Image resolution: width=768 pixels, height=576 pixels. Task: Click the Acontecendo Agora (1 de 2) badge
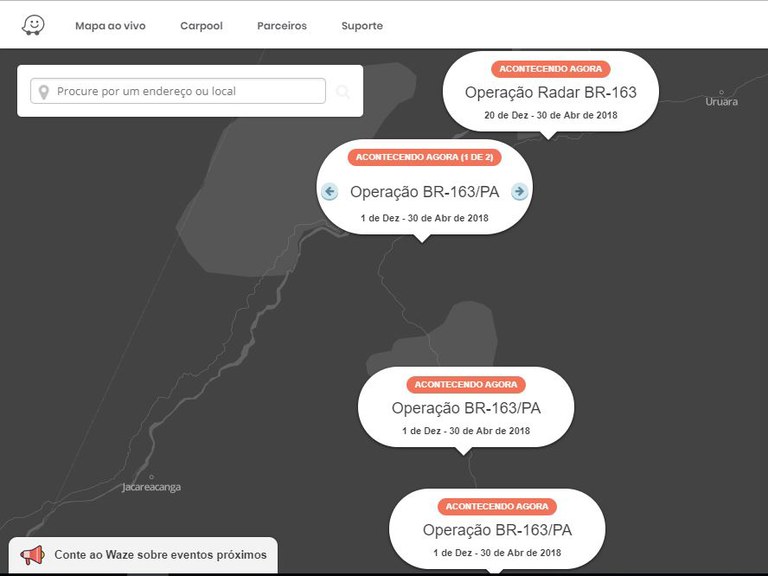424,157
